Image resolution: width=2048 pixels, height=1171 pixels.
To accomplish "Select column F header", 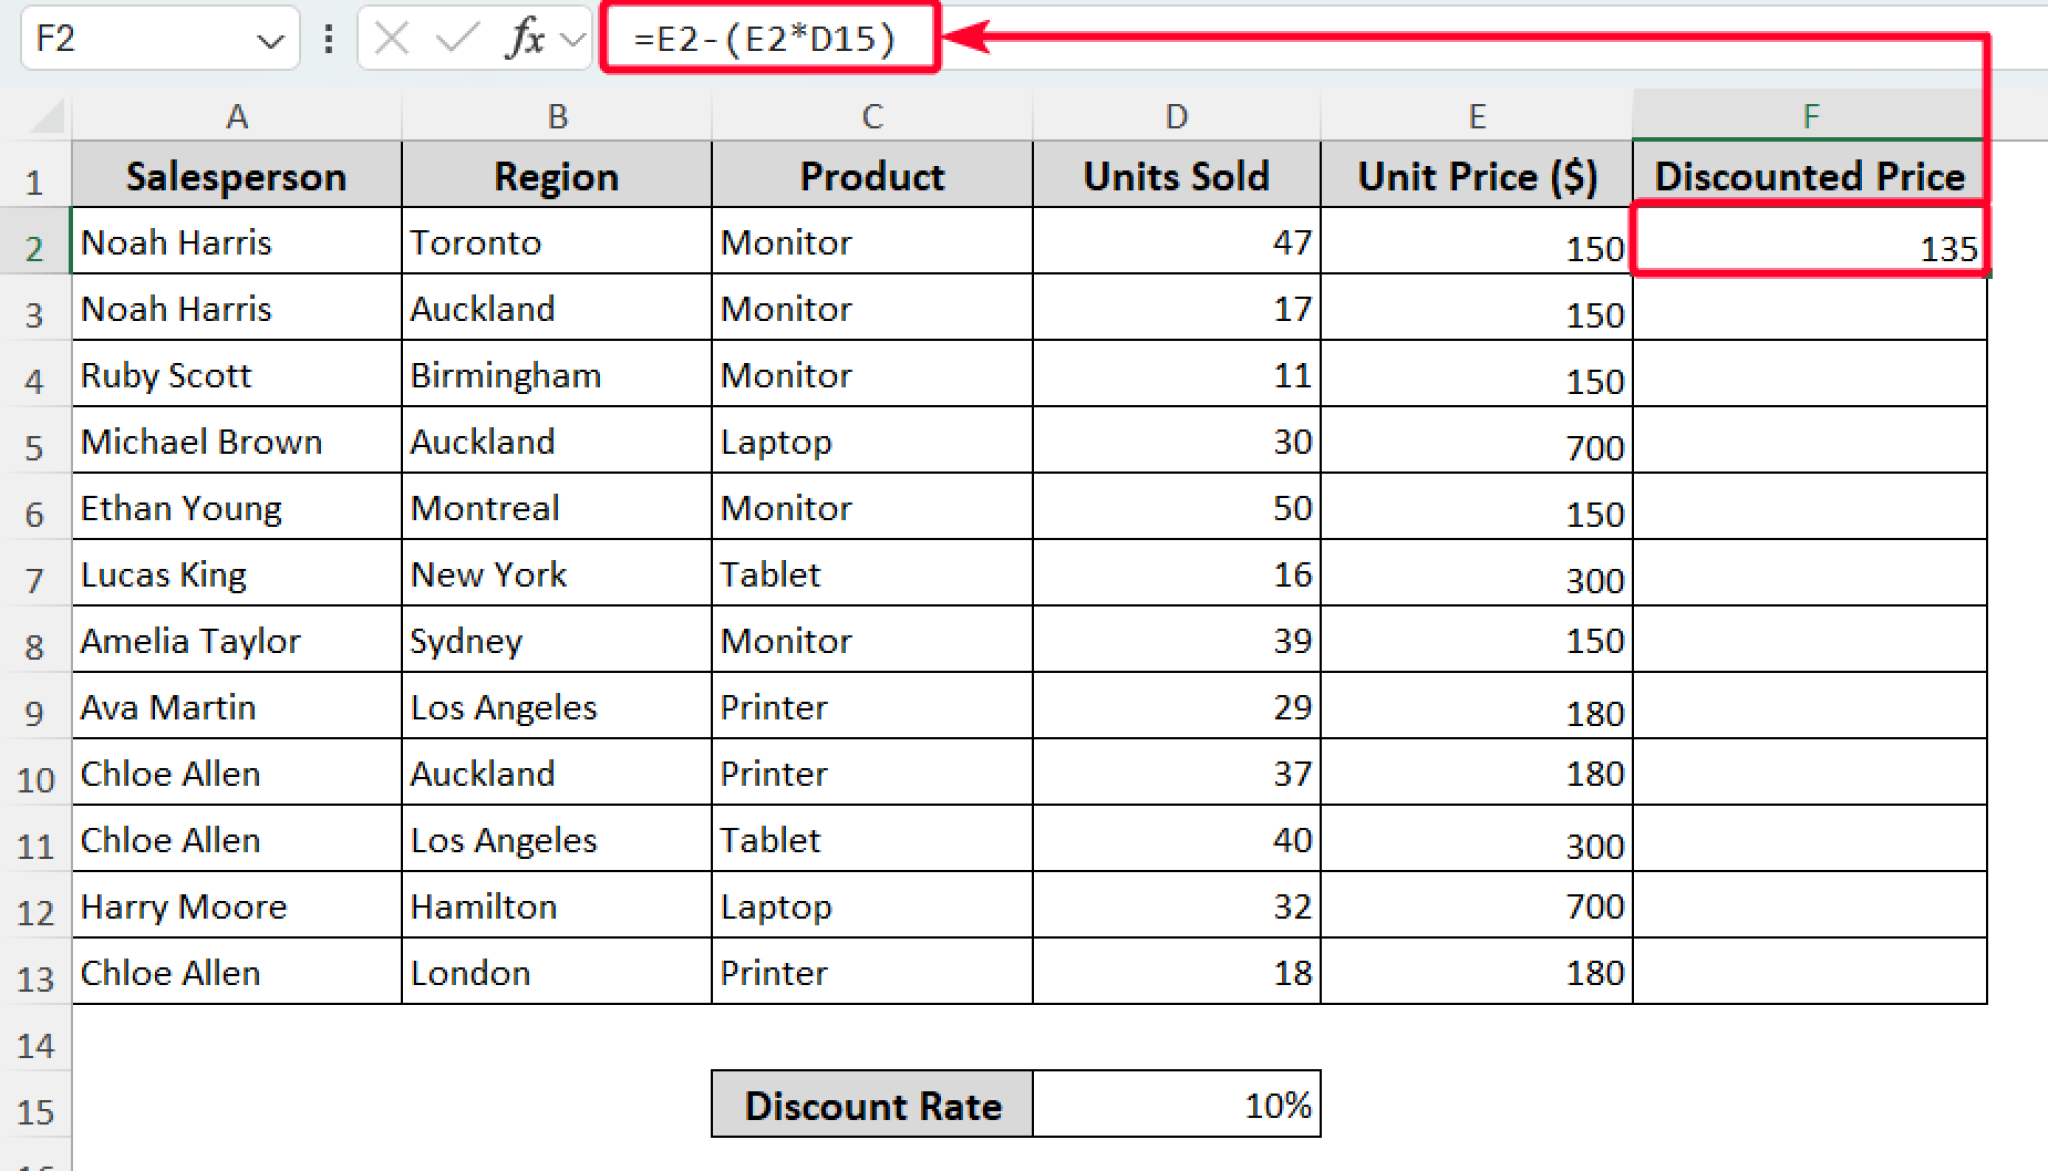I will pos(1810,115).
